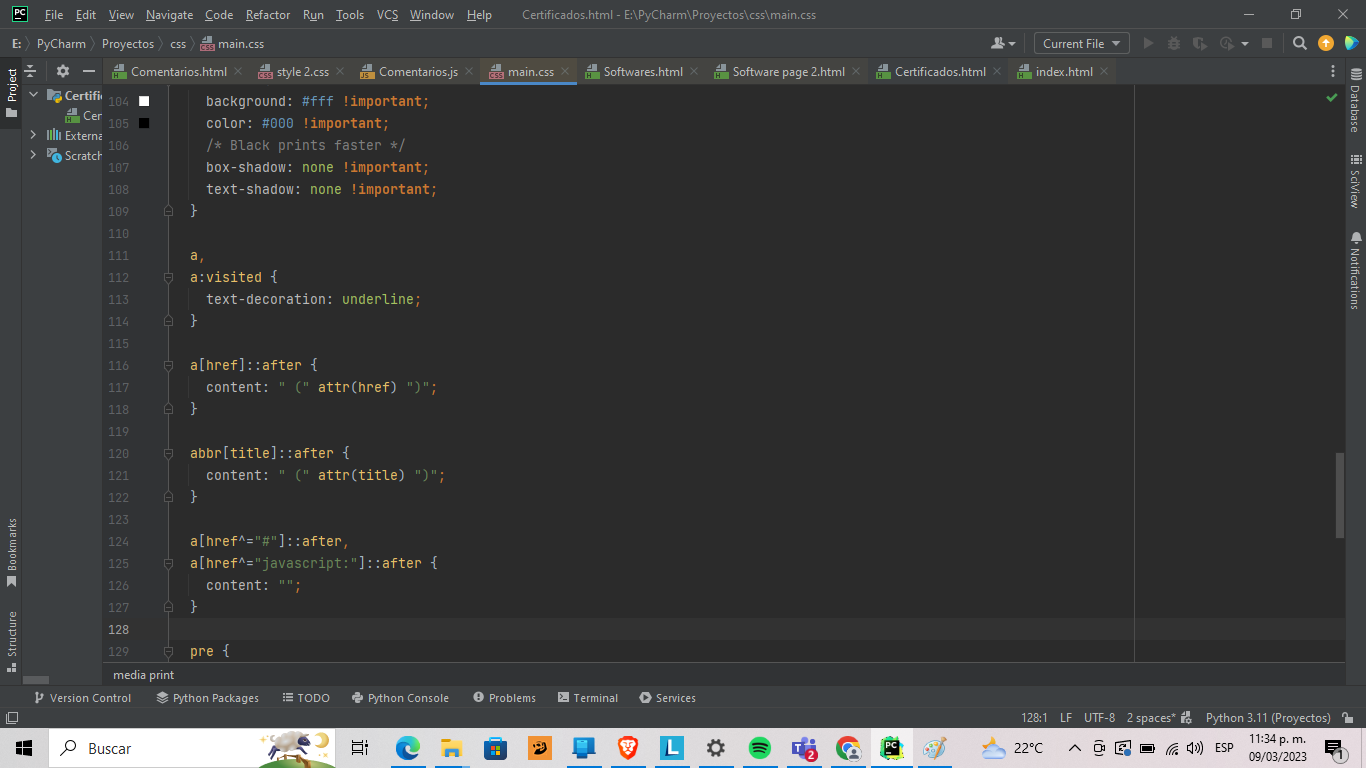Click the Search Everywhere magnifier icon
The image size is (1366, 768).
1299,43
